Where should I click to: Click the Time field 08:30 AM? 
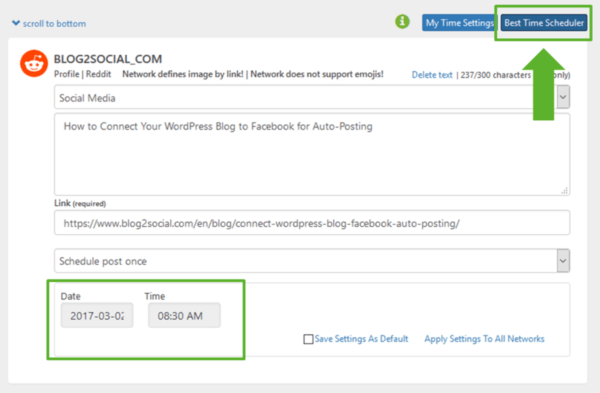pyautogui.click(x=184, y=316)
